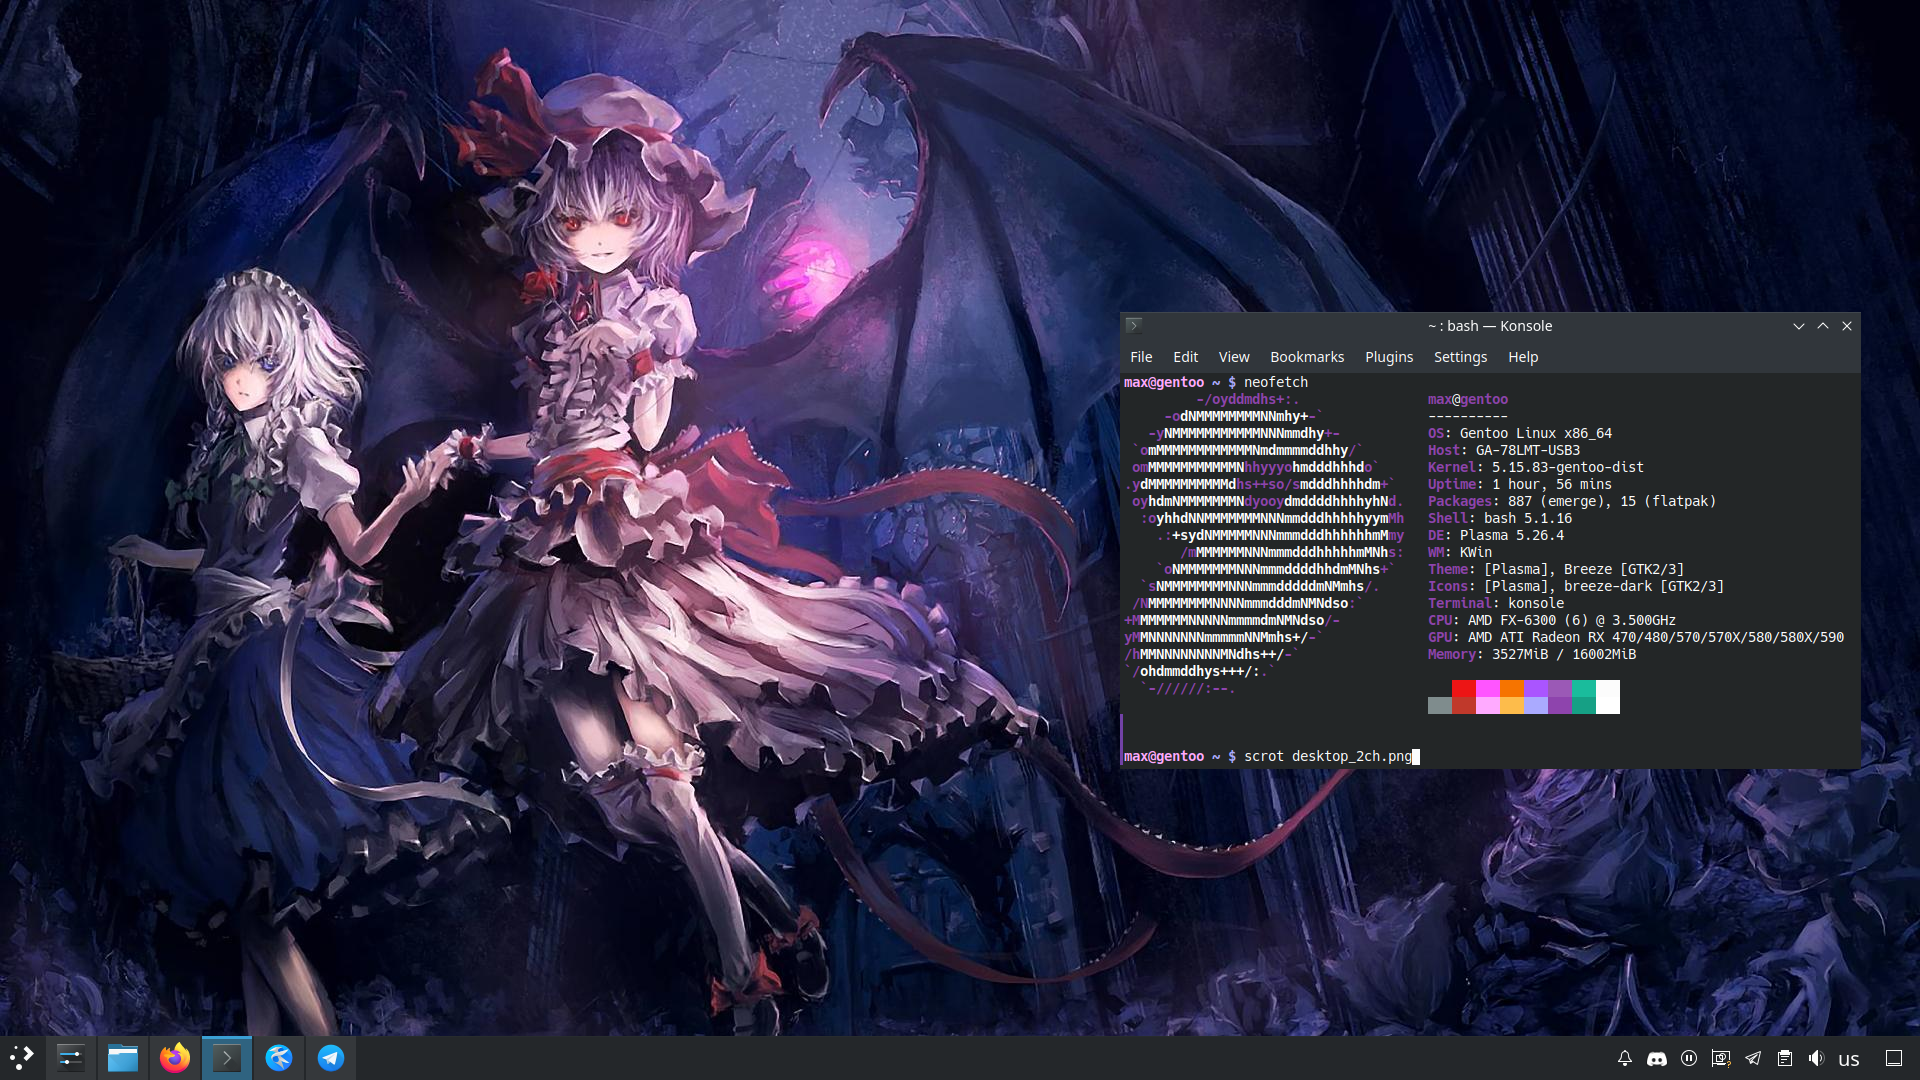1920x1080 pixels.
Task: Open the Plasma application launcher
Action: 22,1057
